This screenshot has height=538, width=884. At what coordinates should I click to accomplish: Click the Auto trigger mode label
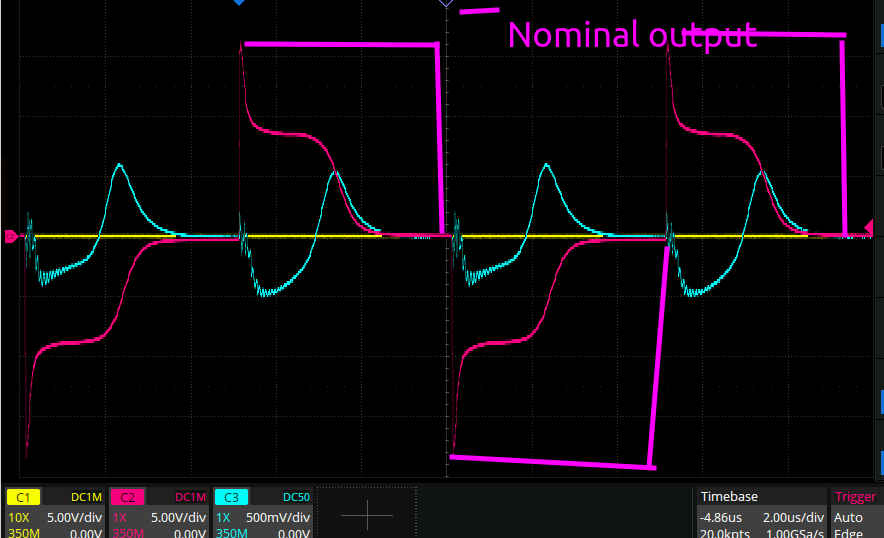coord(848,518)
